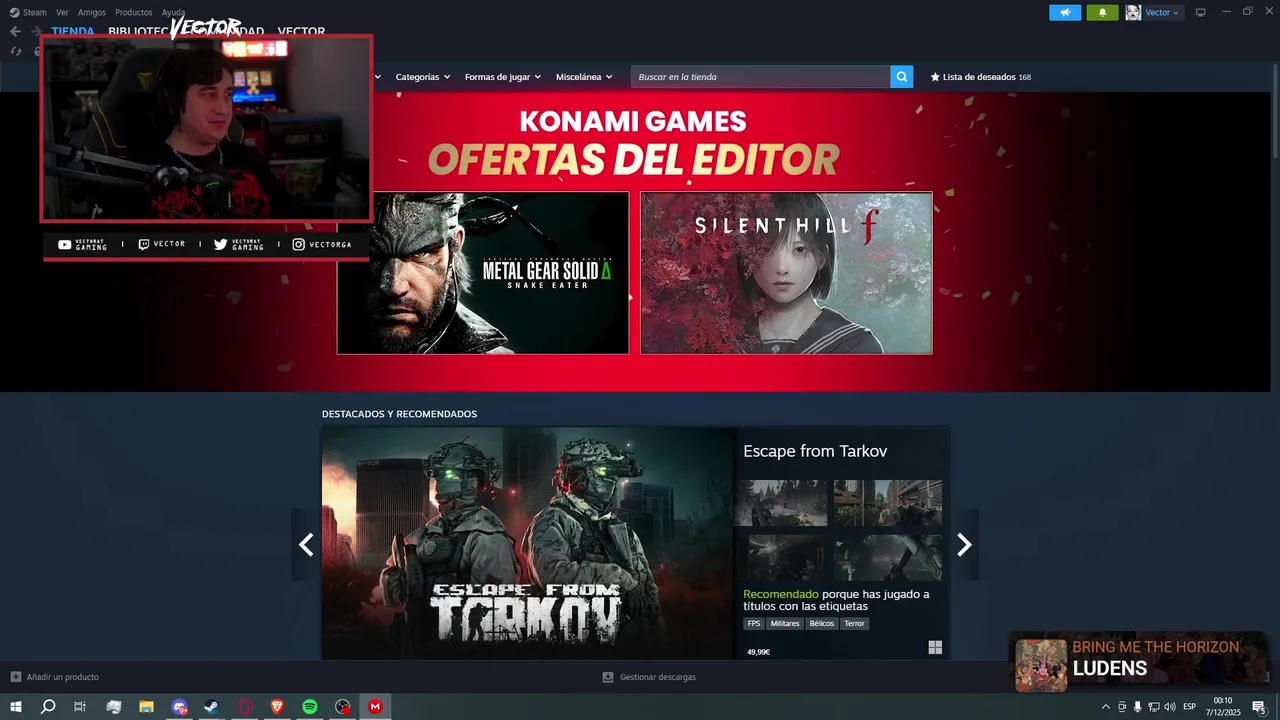
Task: Expand the Miscelánea dropdown
Action: pos(584,77)
